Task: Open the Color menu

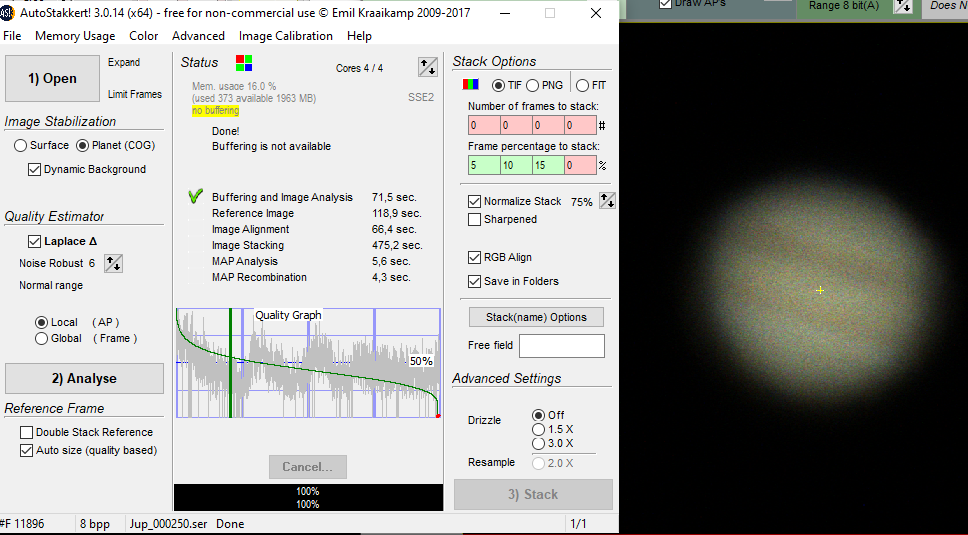Action: [143, 36]
